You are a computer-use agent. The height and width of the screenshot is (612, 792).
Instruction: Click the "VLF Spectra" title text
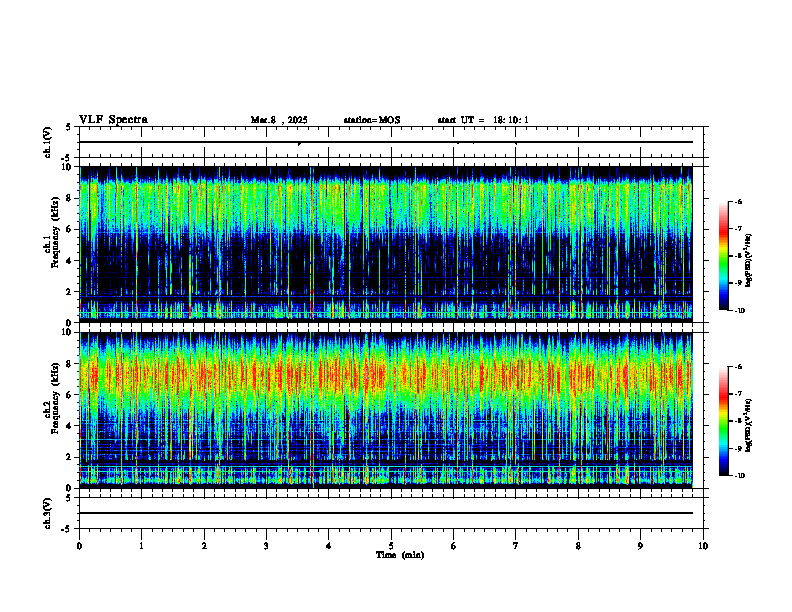coord(113,120)
